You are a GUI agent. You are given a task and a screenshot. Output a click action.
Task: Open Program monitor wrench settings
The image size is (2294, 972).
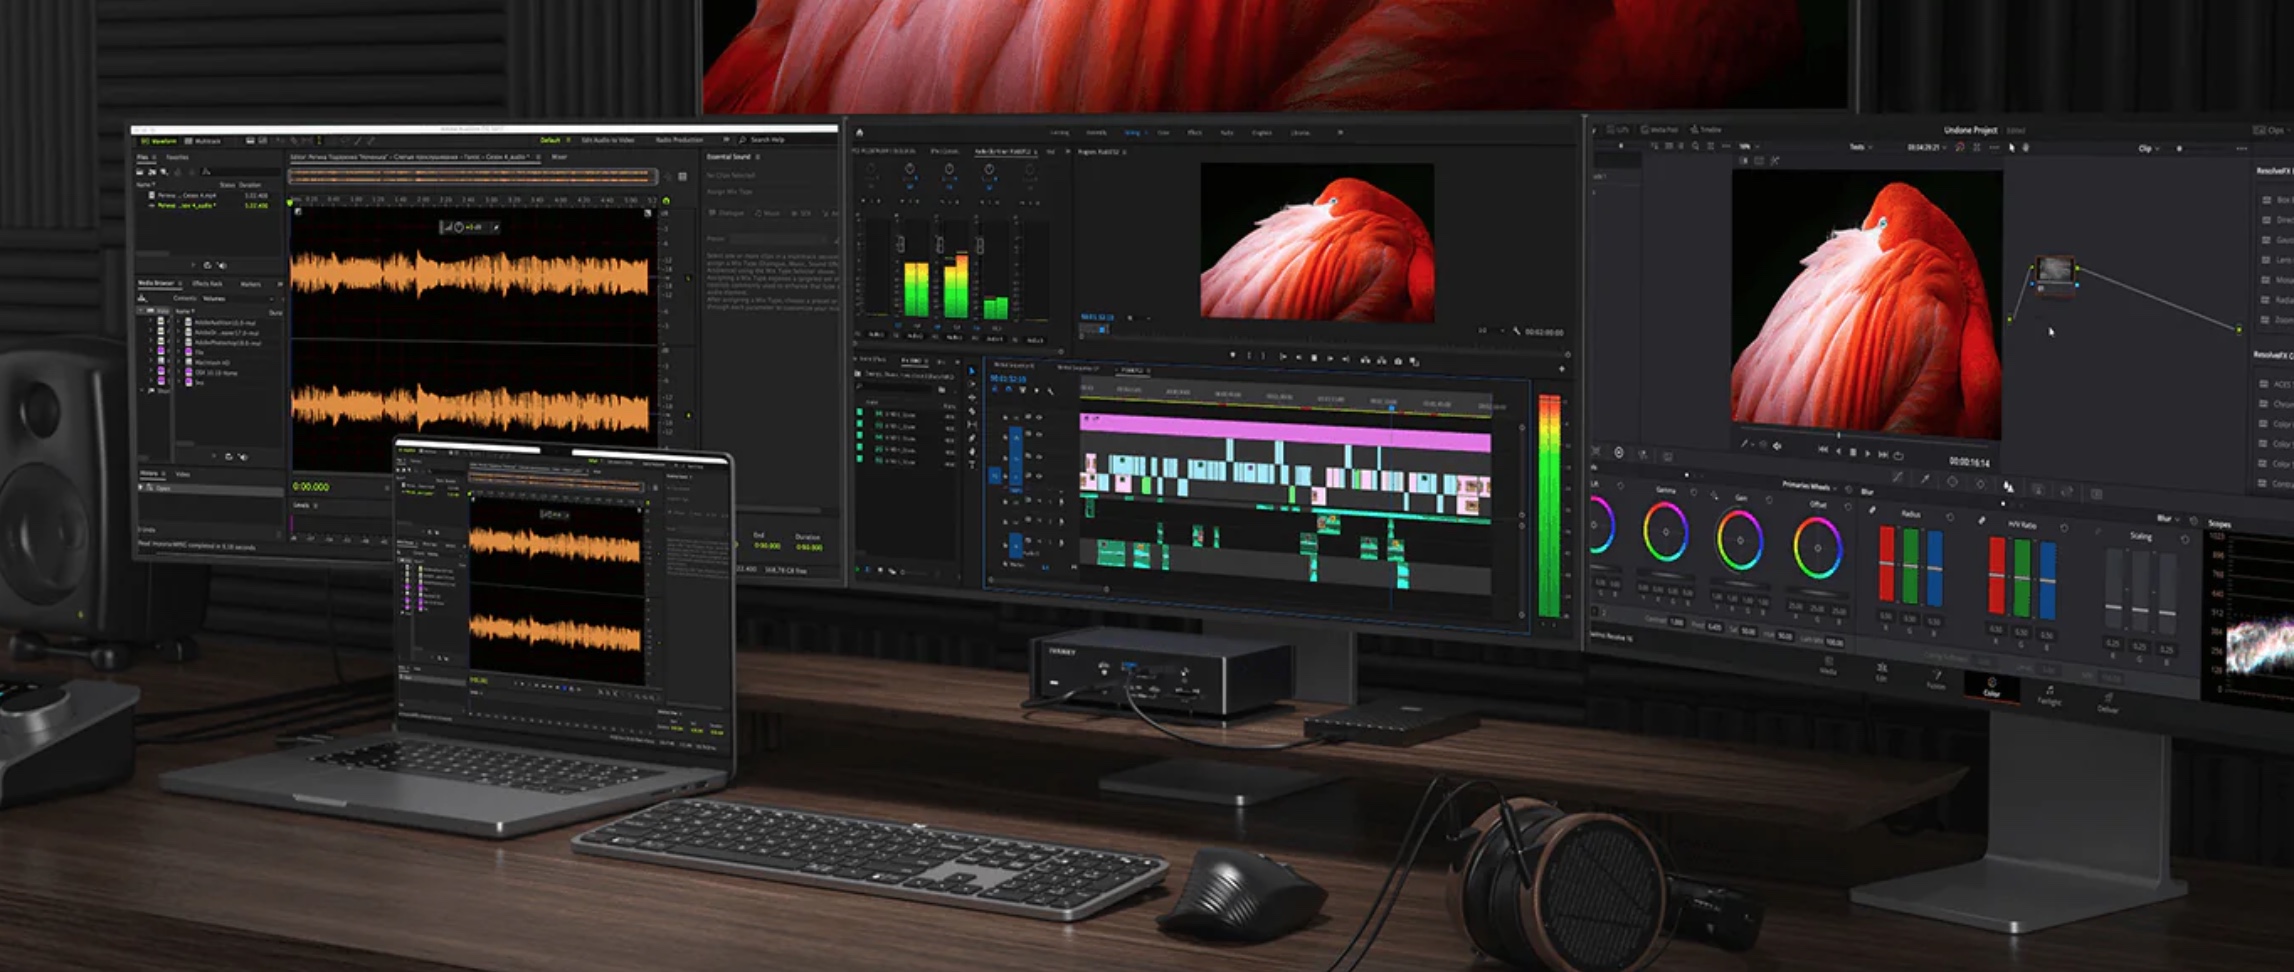click(1516, 331)
